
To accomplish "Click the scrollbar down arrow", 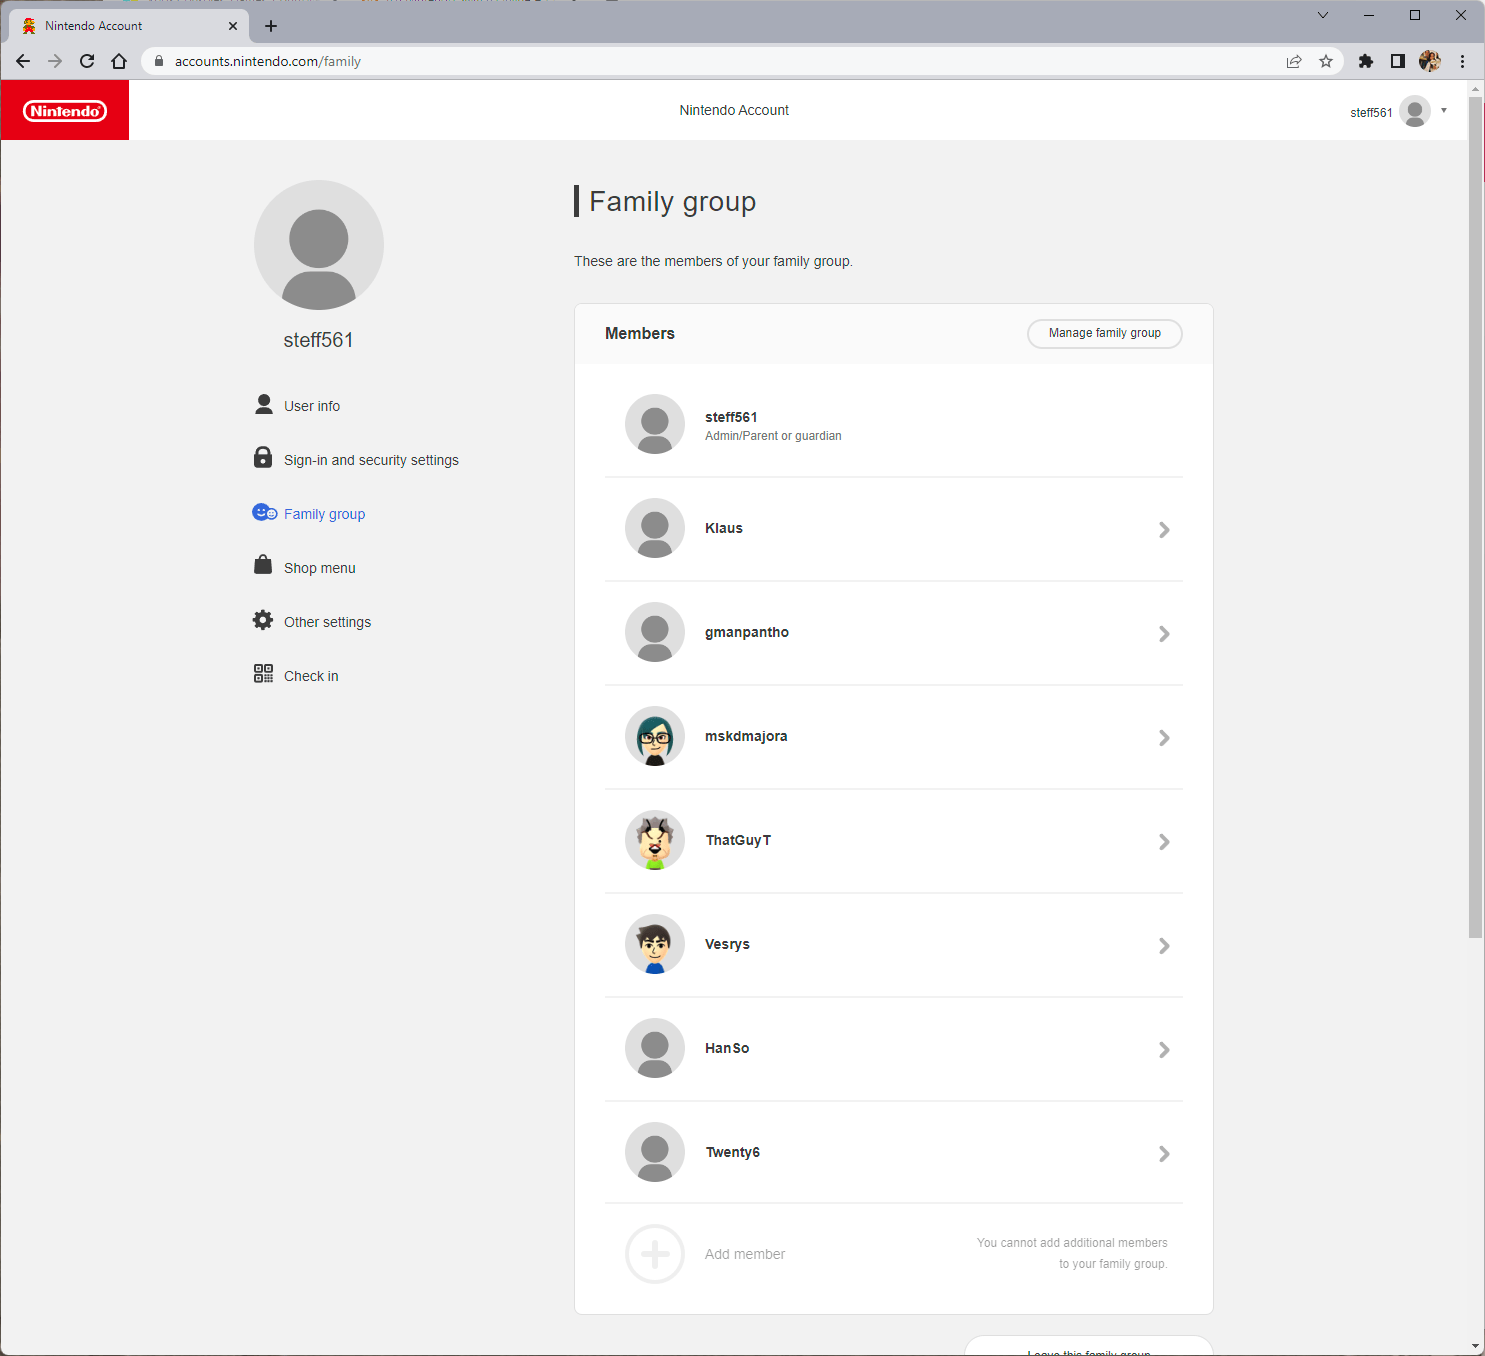I will (x=1476, y=1346).
